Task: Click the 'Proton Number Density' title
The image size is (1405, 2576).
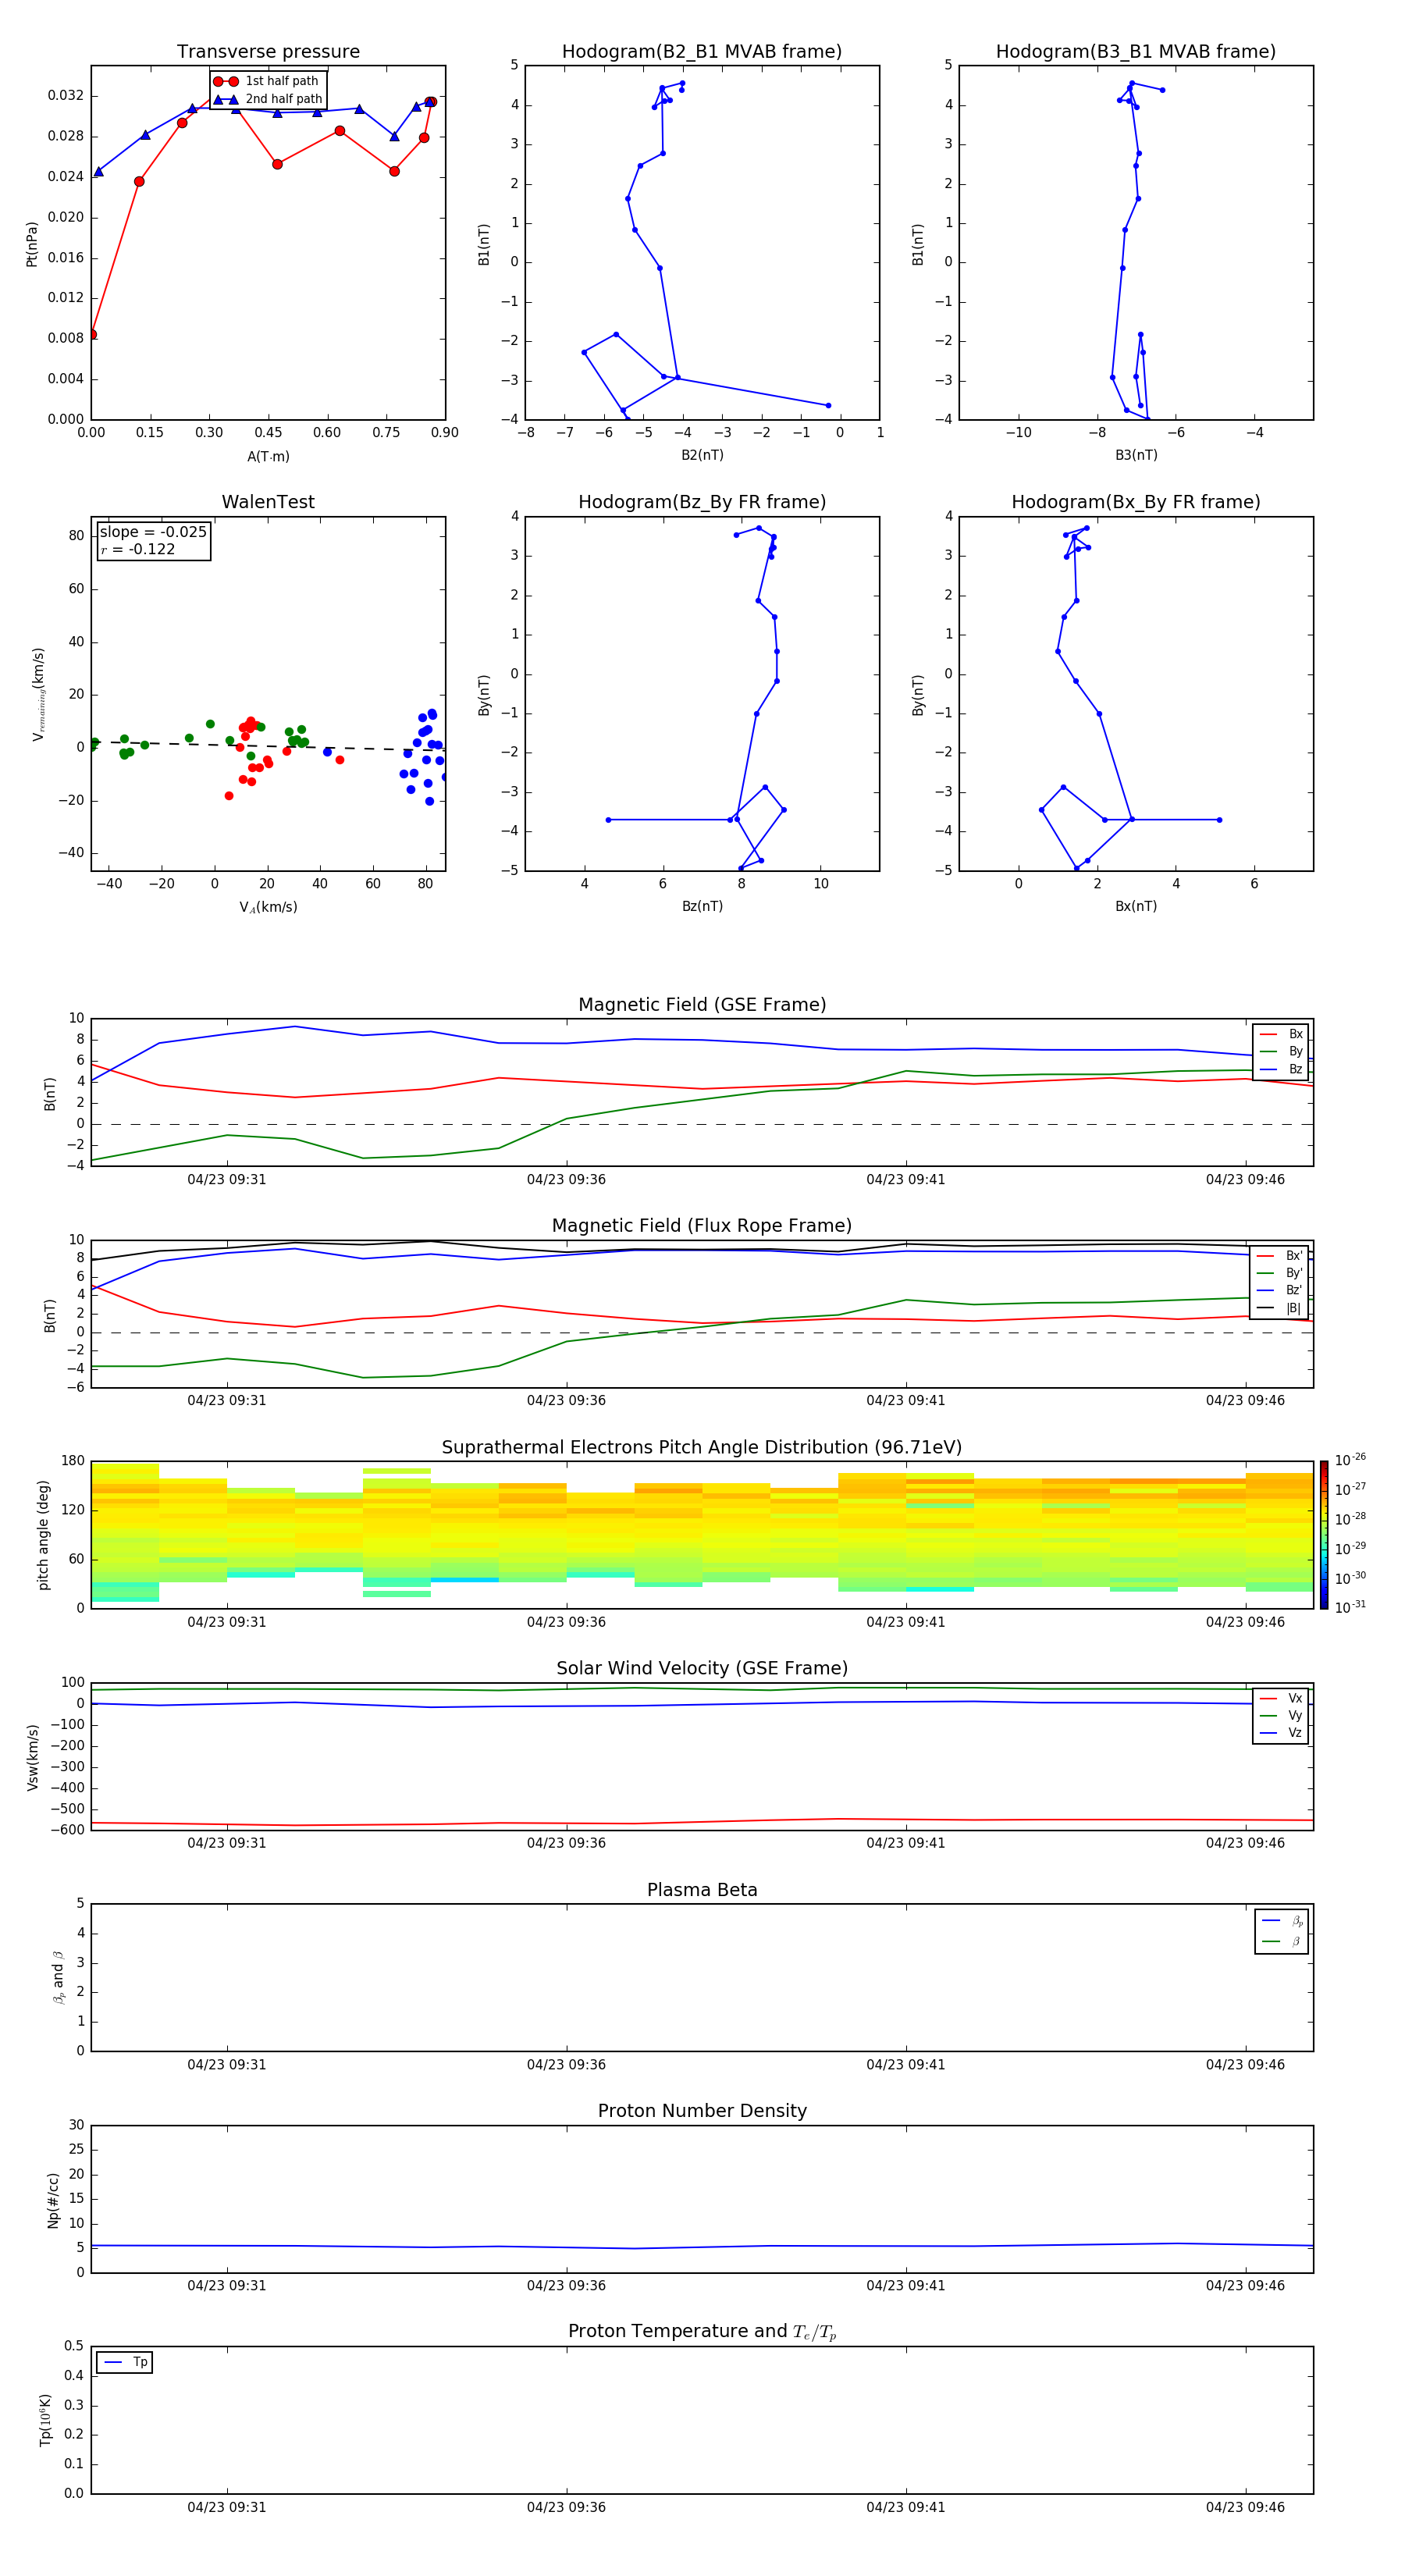Action: 702,2111
